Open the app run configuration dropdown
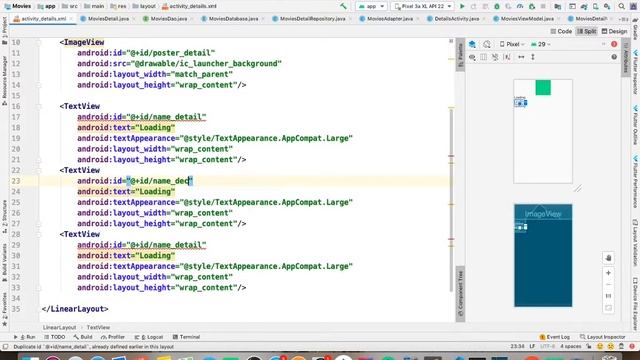The width and height of the screenshot is (640, 360). (371, 6)
